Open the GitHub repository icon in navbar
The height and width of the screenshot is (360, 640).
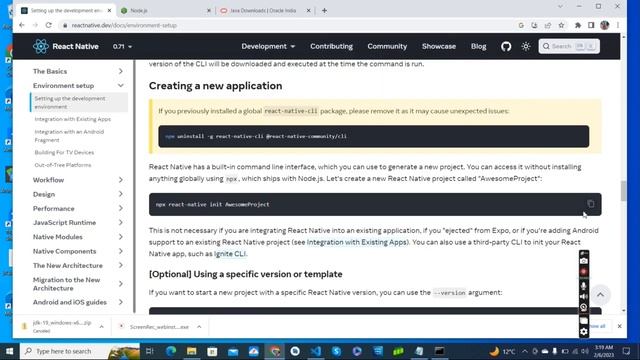(506, 47)
